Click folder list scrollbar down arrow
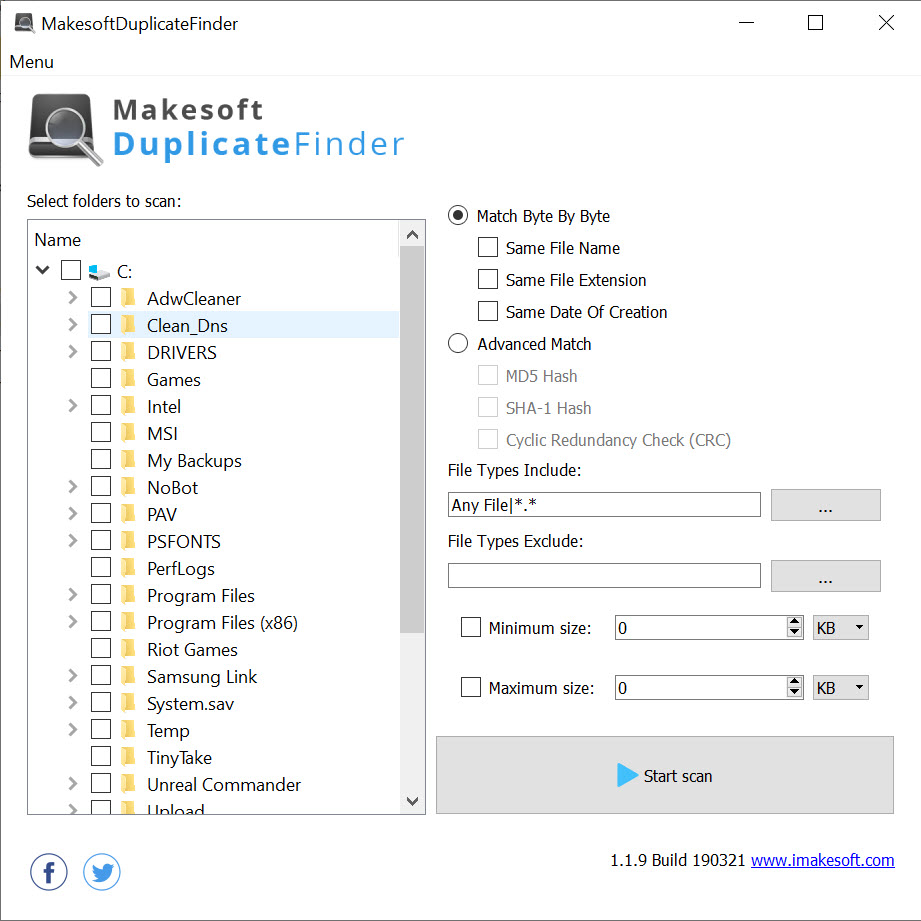Screen dimensions: 921x921 click(412, 801)
